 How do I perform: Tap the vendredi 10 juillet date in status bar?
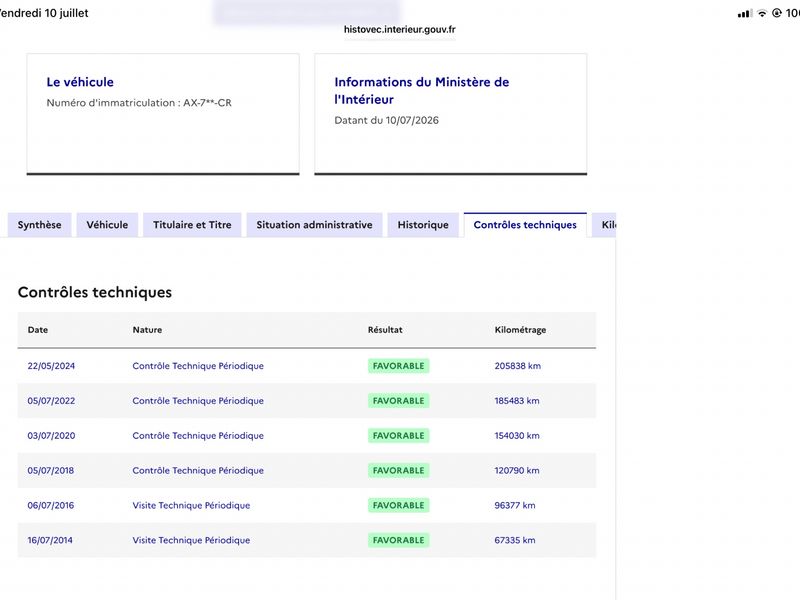[44, 13]
